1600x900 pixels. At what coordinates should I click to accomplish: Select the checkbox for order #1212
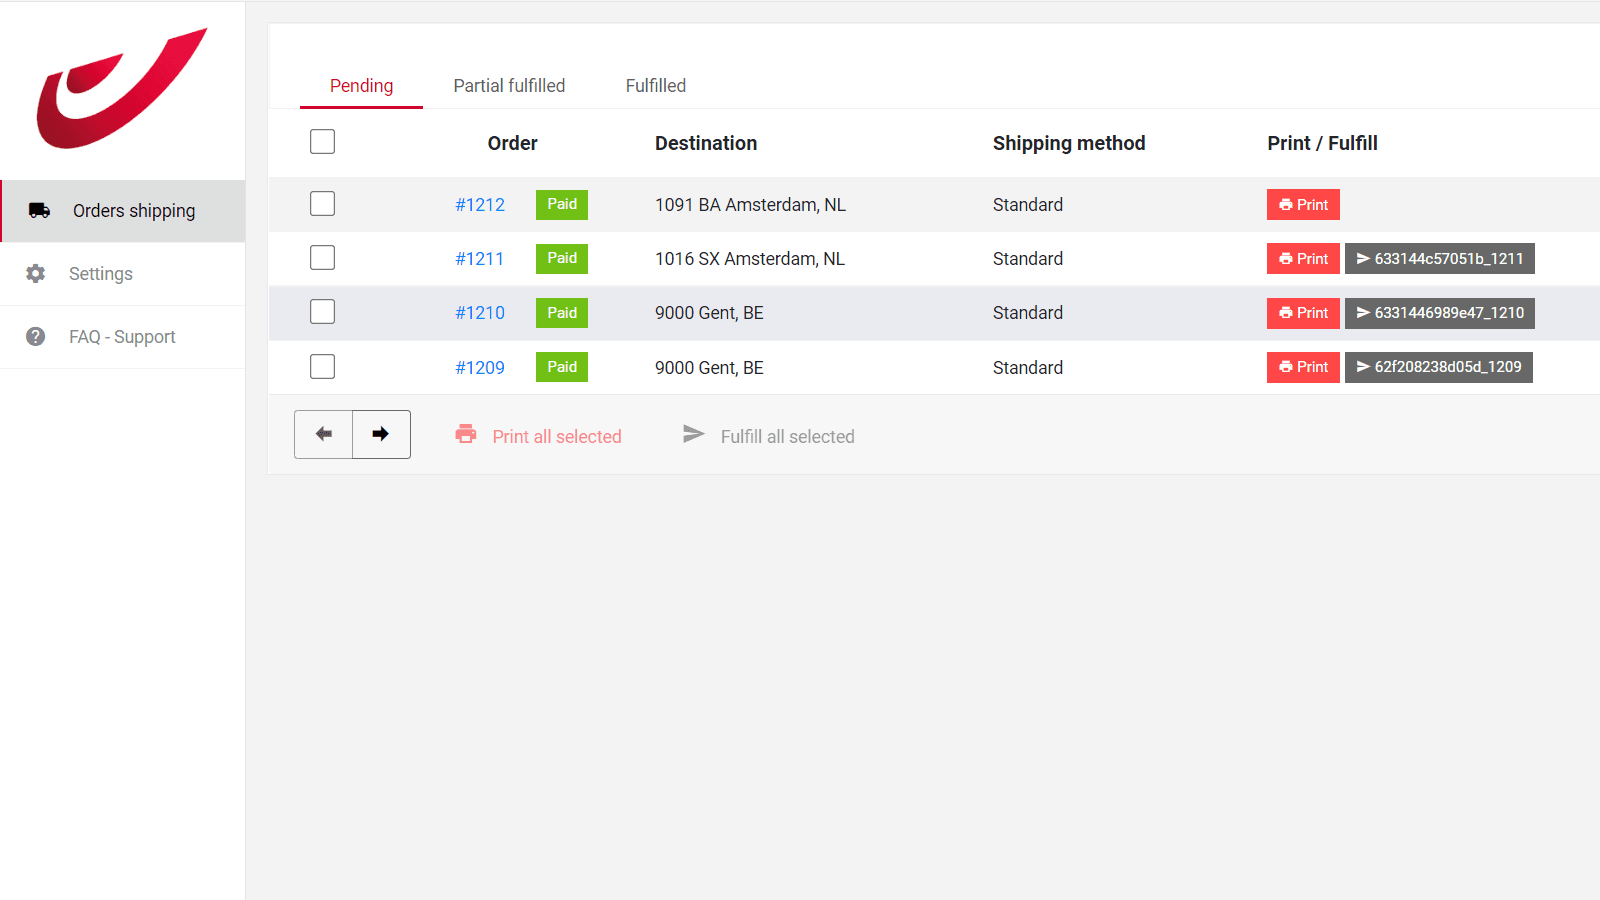pos(322,203)
